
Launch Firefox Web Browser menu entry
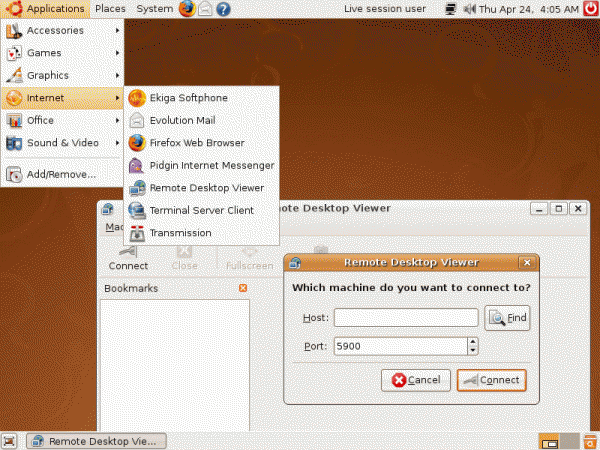point(201,143)
